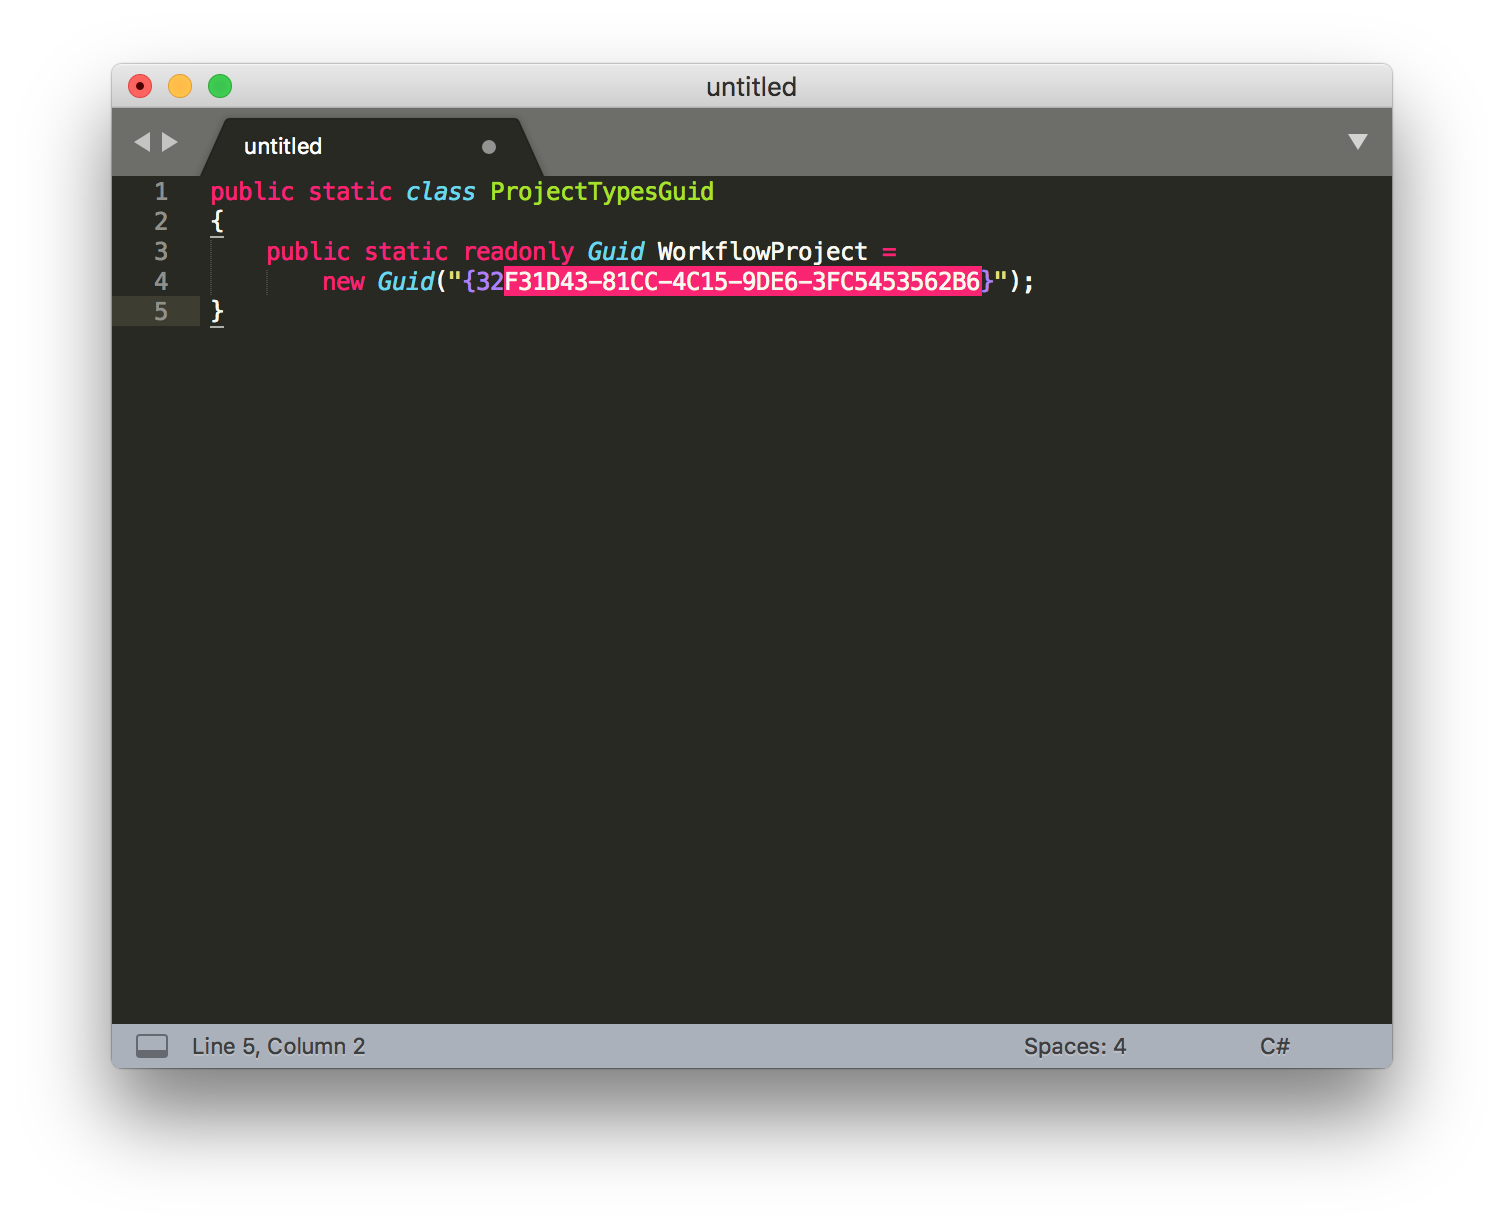Click the red close traffic light
Screen dimensions: 1504x1228
[x=141, y=87]
